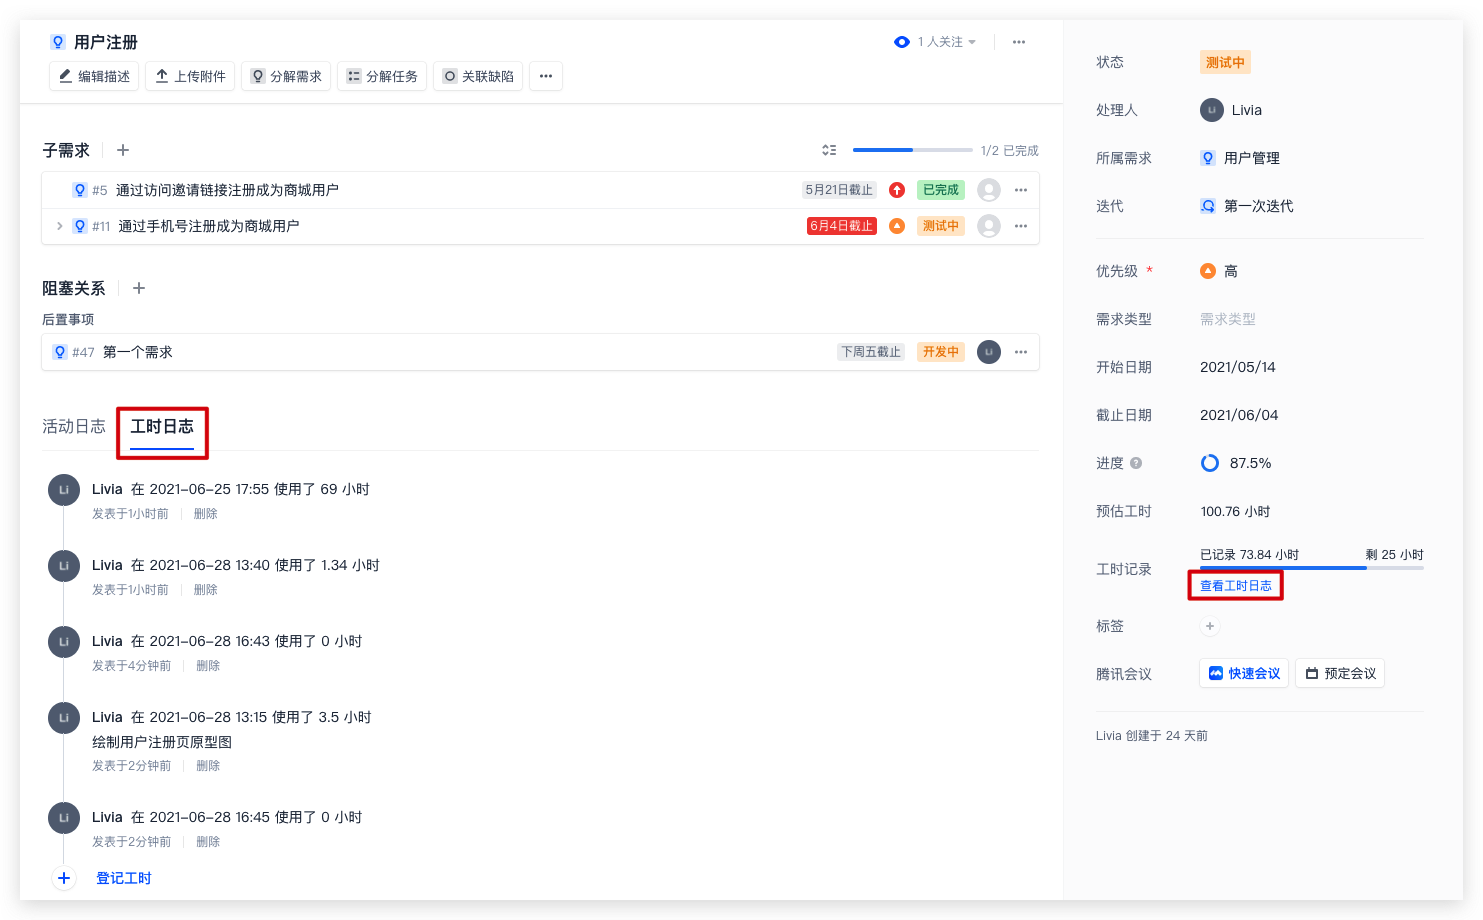Click the 编辑描述 button
The width and height of the screenshot is (1483, 920).
[94, 76]
